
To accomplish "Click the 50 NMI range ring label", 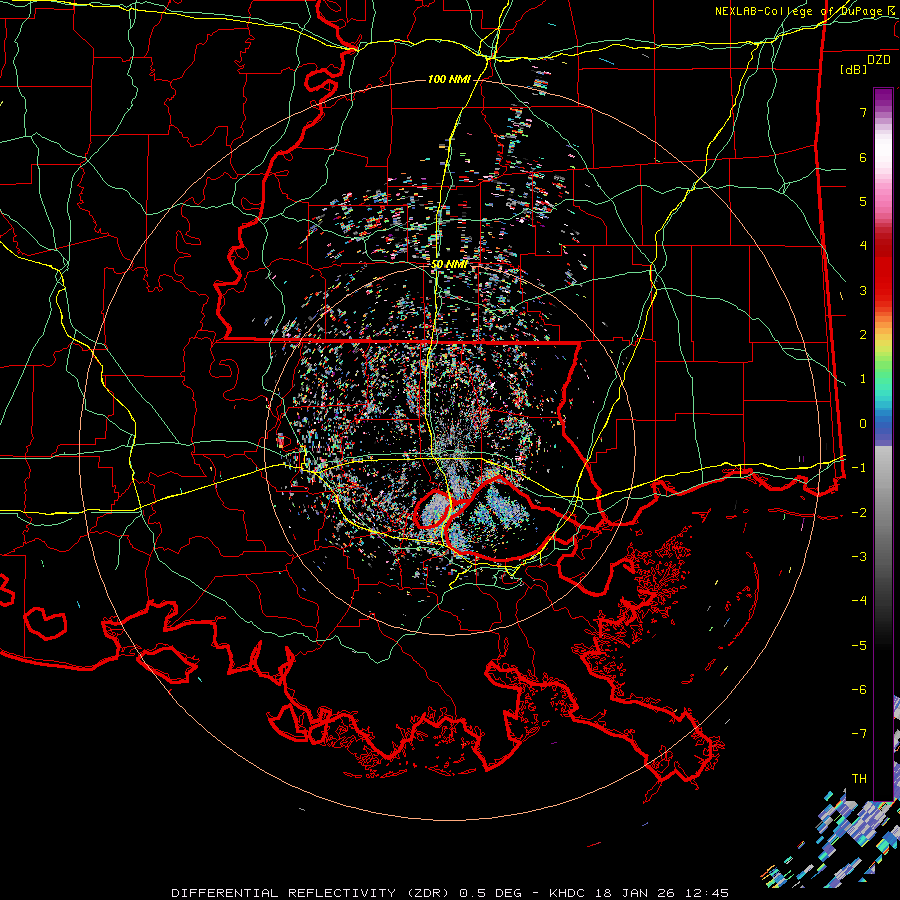I will (x=449, y=265).
